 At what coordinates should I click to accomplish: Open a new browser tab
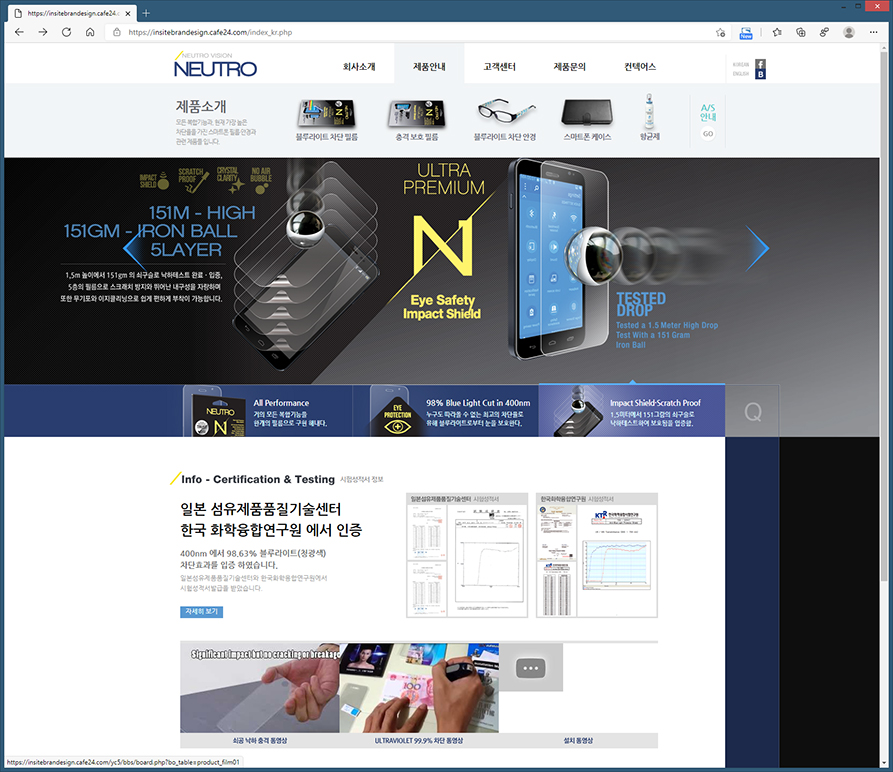tap(146, 13)
